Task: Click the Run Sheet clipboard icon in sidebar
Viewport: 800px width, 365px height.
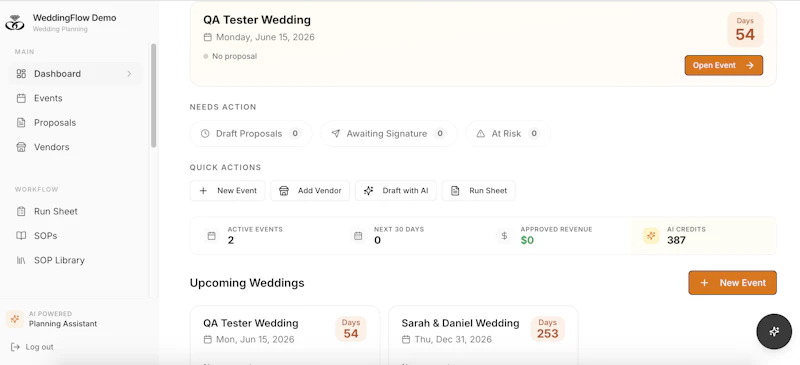Action: point(21,211)
